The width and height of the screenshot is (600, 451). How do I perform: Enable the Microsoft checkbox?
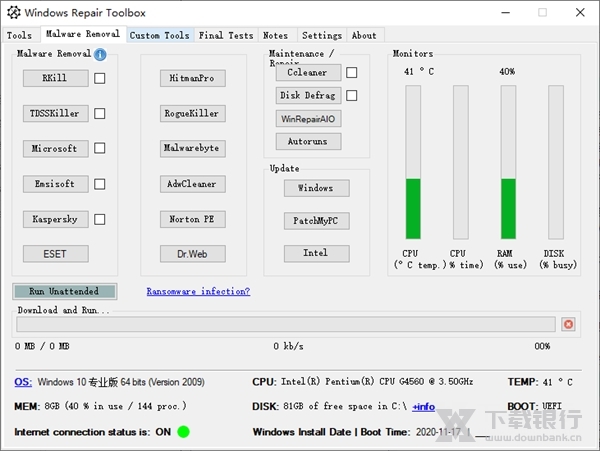(x=99, y=148)
